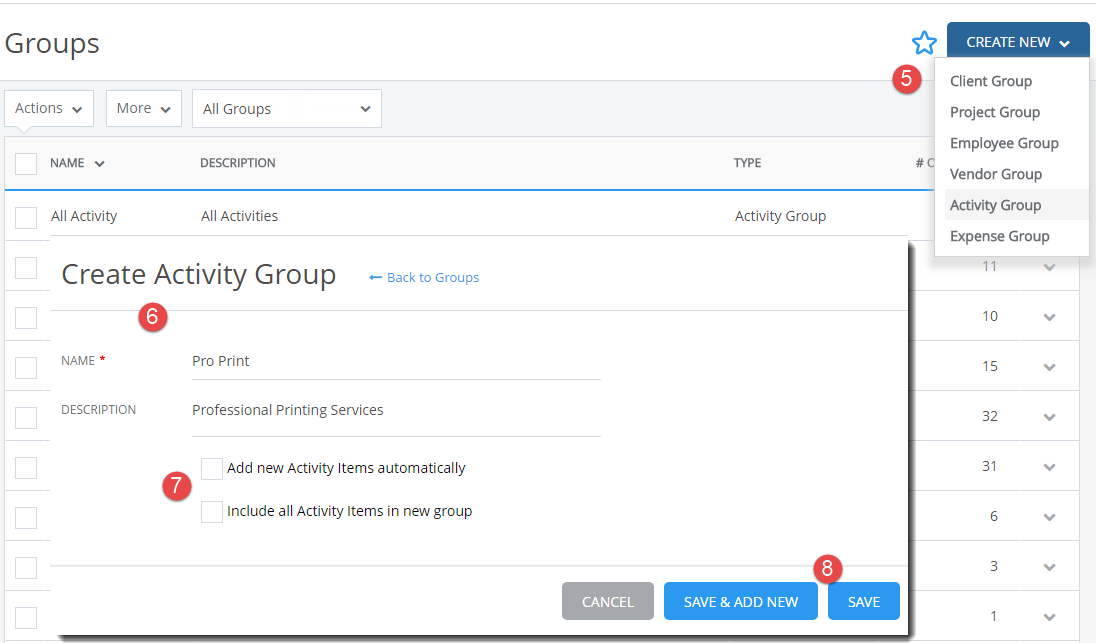
Task: Click the DESCRIPTION column header
Action: (238, 163)
